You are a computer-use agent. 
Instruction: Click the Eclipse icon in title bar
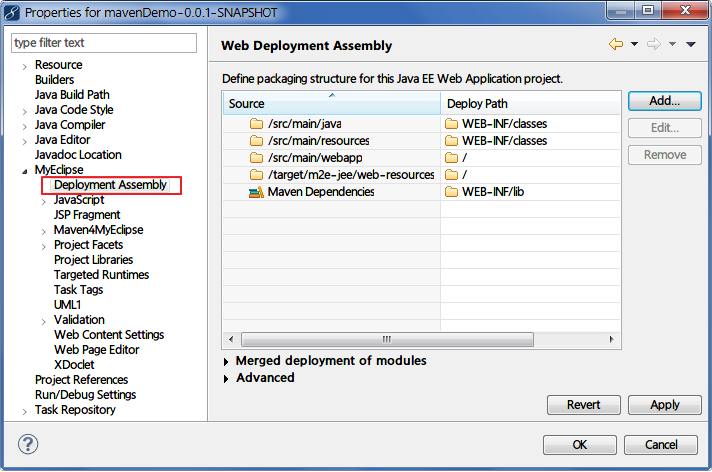[12, 12]
